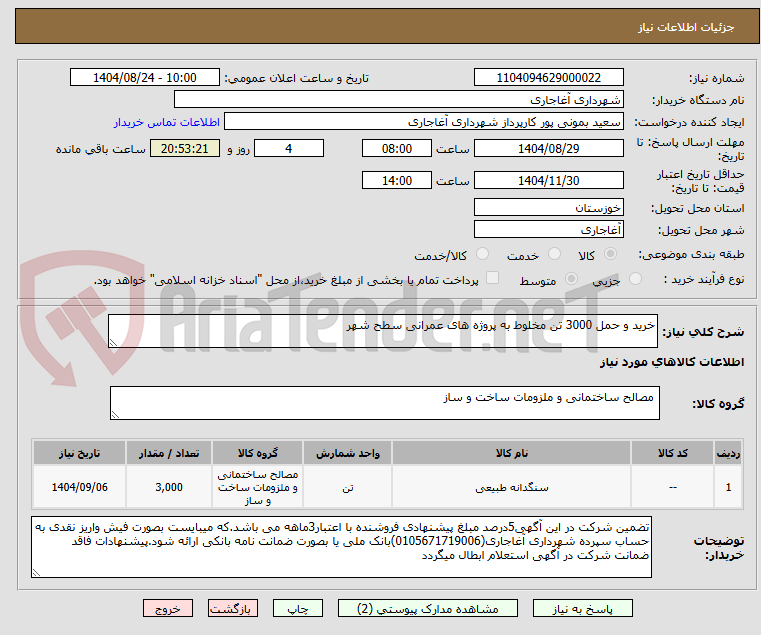The image size is (761, 635).
Task: Click the price validity date 1404/11/30
Action: click(548, 180)
